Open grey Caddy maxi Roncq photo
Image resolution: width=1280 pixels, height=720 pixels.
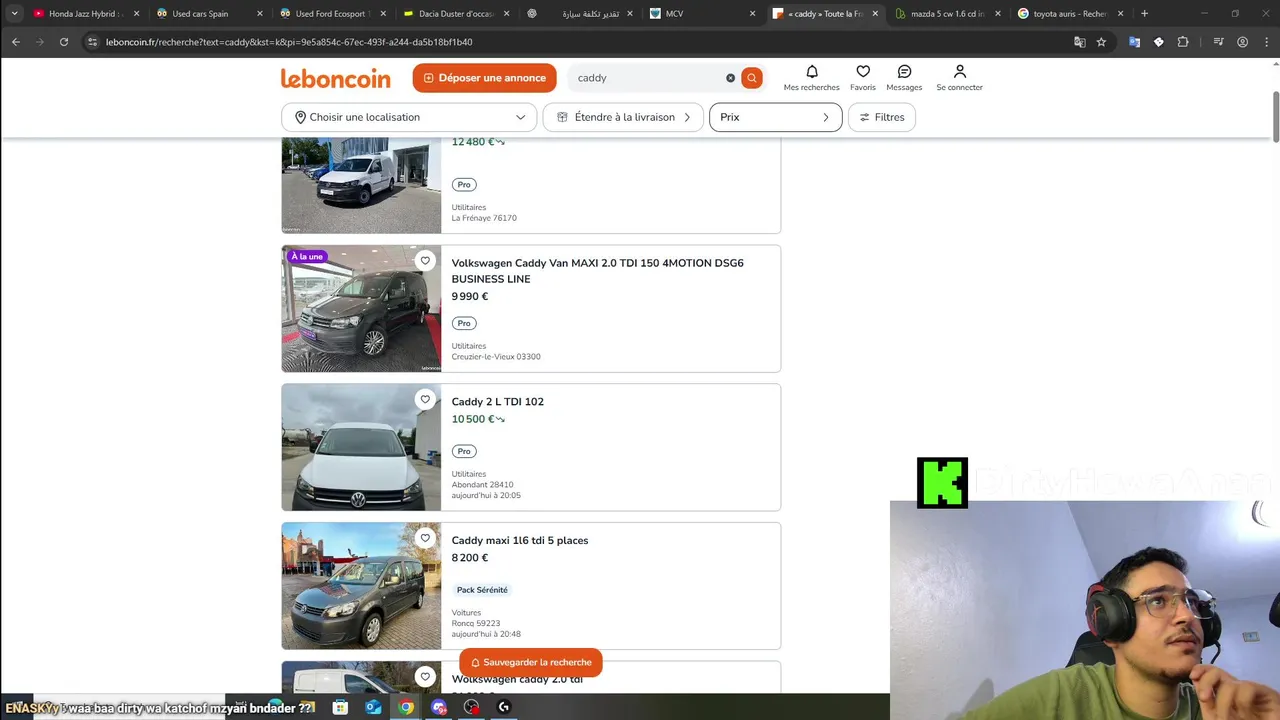361,586
